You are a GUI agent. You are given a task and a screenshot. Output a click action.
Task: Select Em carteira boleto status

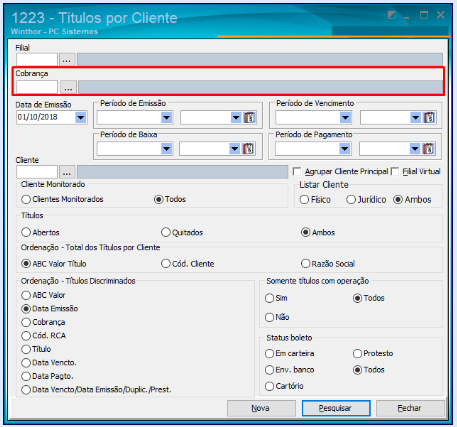pos(269,353)
